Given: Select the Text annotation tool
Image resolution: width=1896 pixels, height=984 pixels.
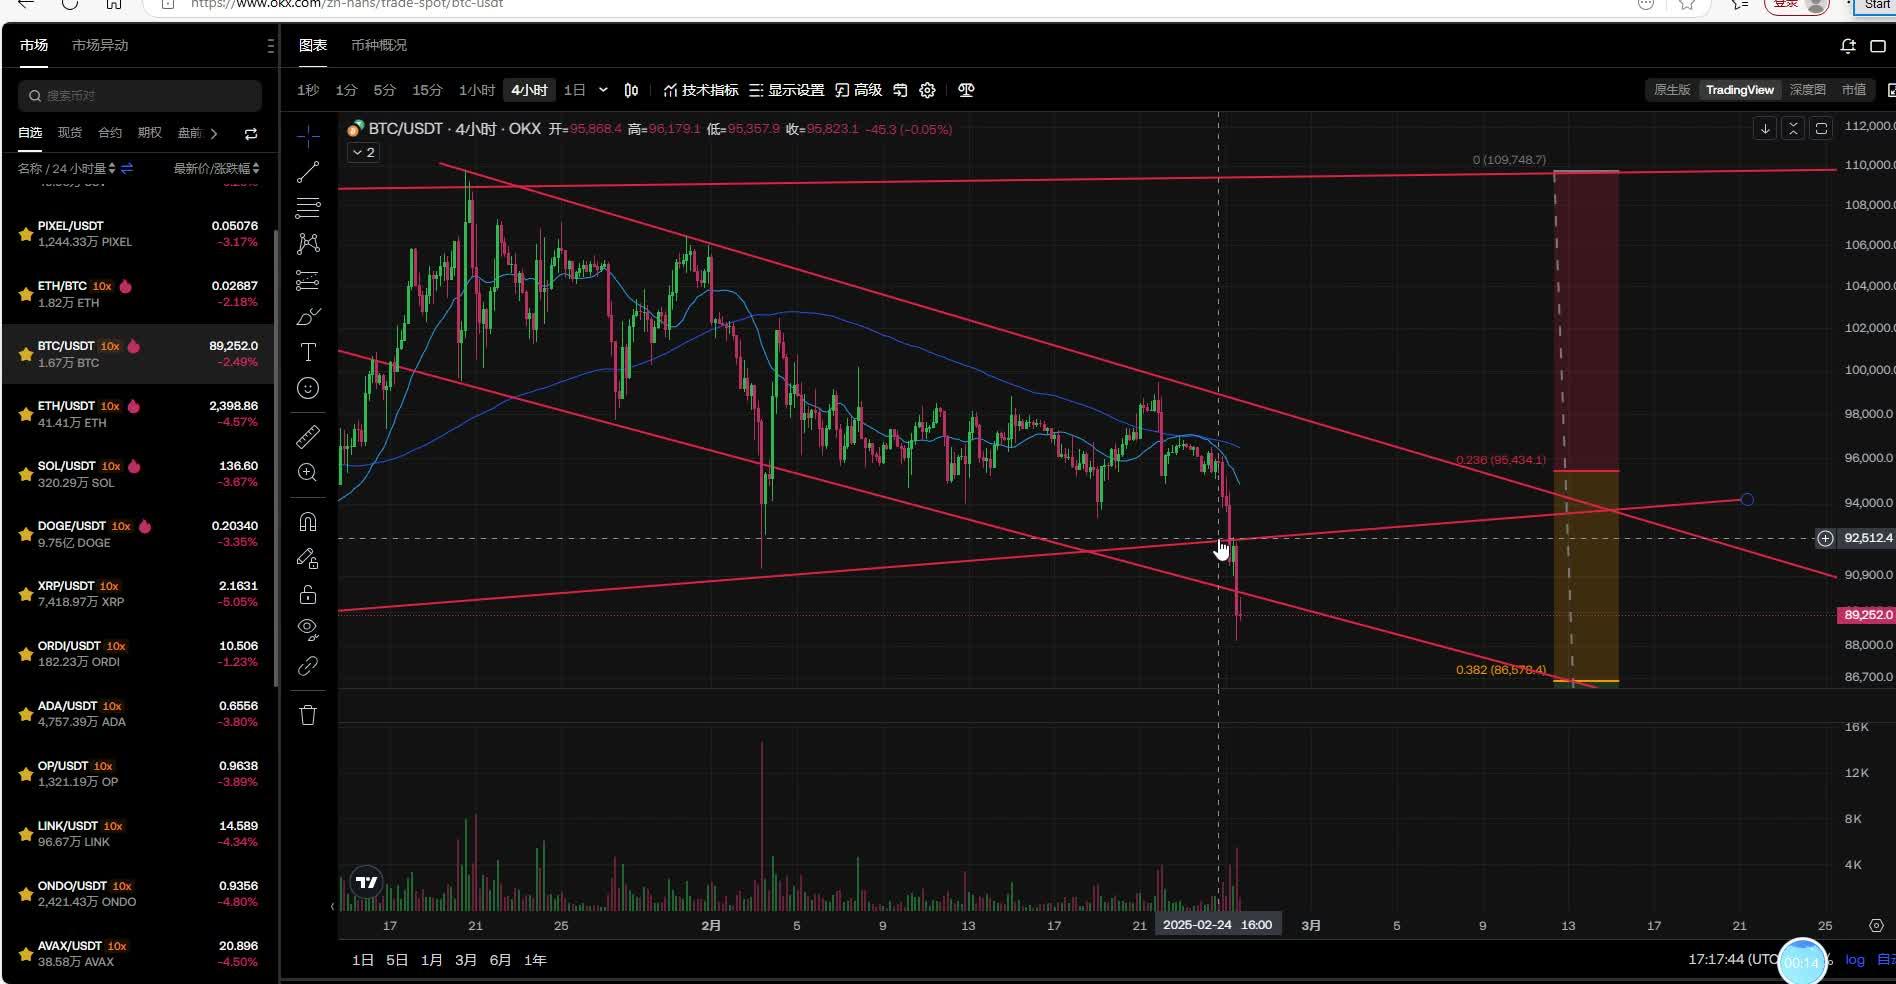Looking at the screenshot, I should pyautogui.click(x=308, y=352).
